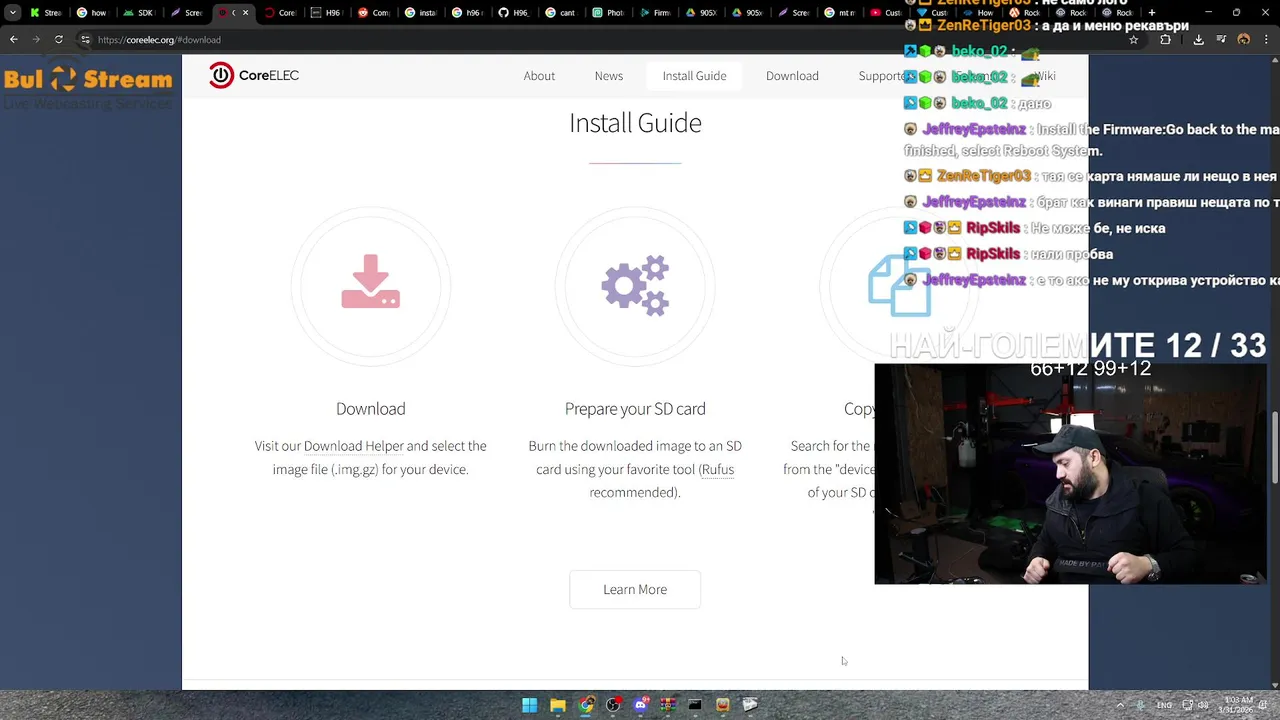Reload the page with the refresh icon

click(59, 40)
